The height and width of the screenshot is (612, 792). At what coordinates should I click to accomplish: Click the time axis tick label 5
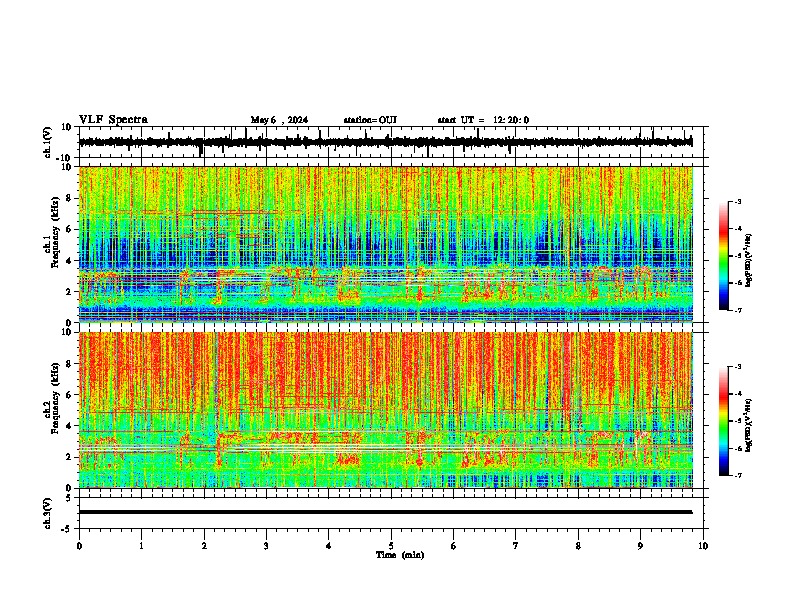coord(391,546)
